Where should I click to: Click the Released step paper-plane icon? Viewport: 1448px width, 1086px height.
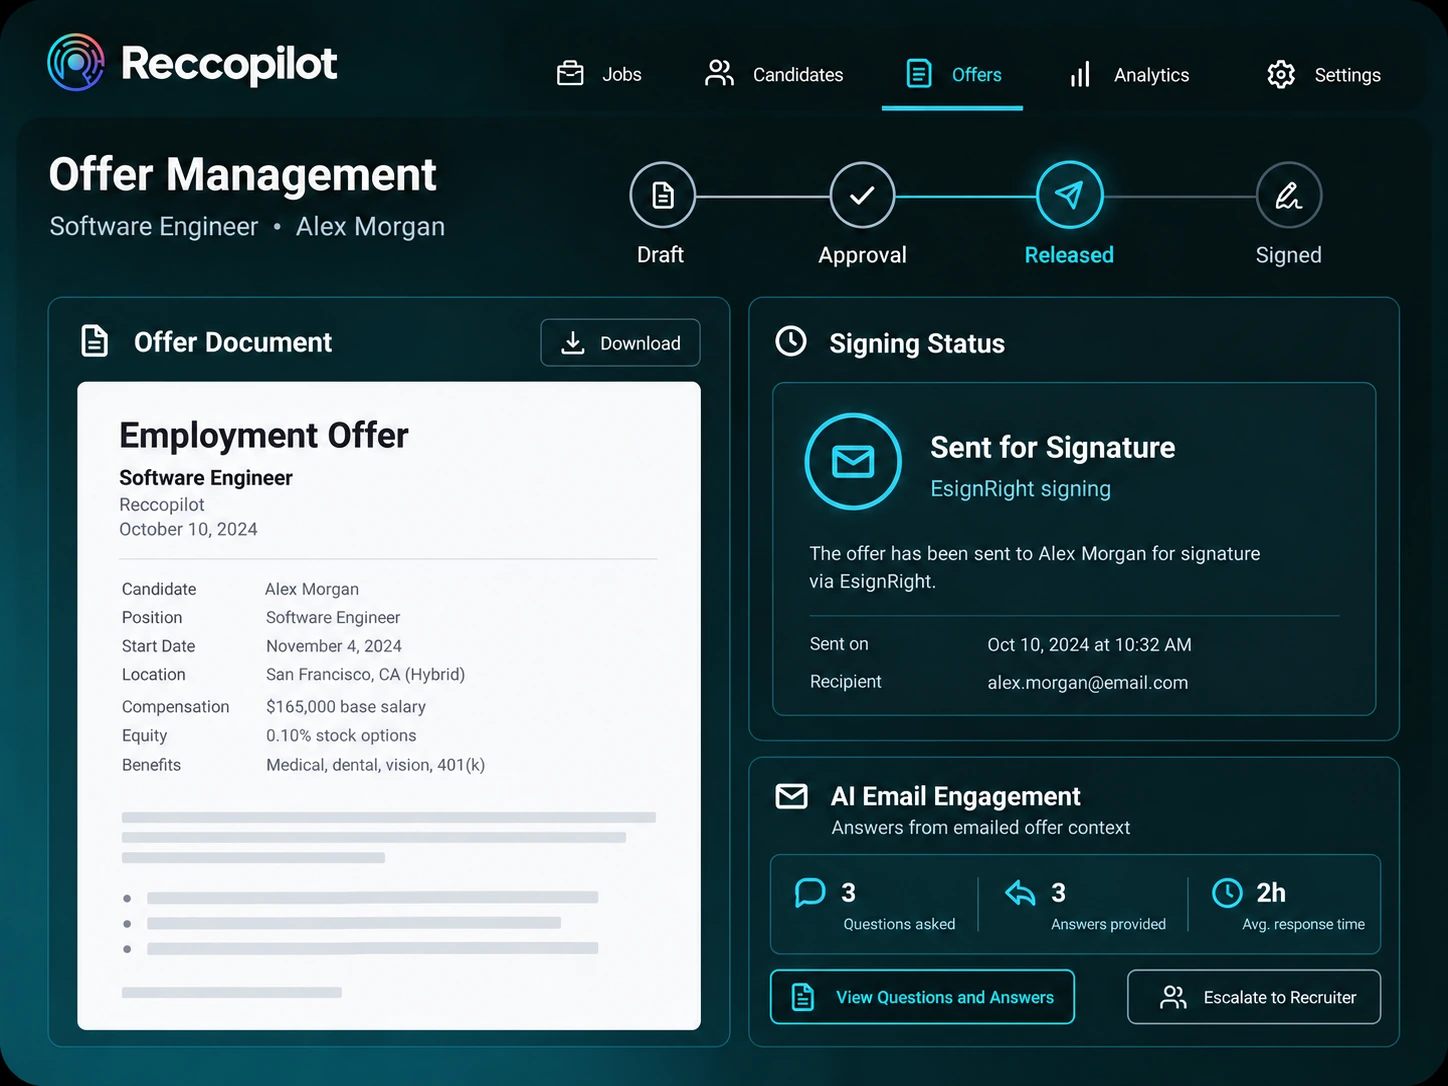point(1069,195)
